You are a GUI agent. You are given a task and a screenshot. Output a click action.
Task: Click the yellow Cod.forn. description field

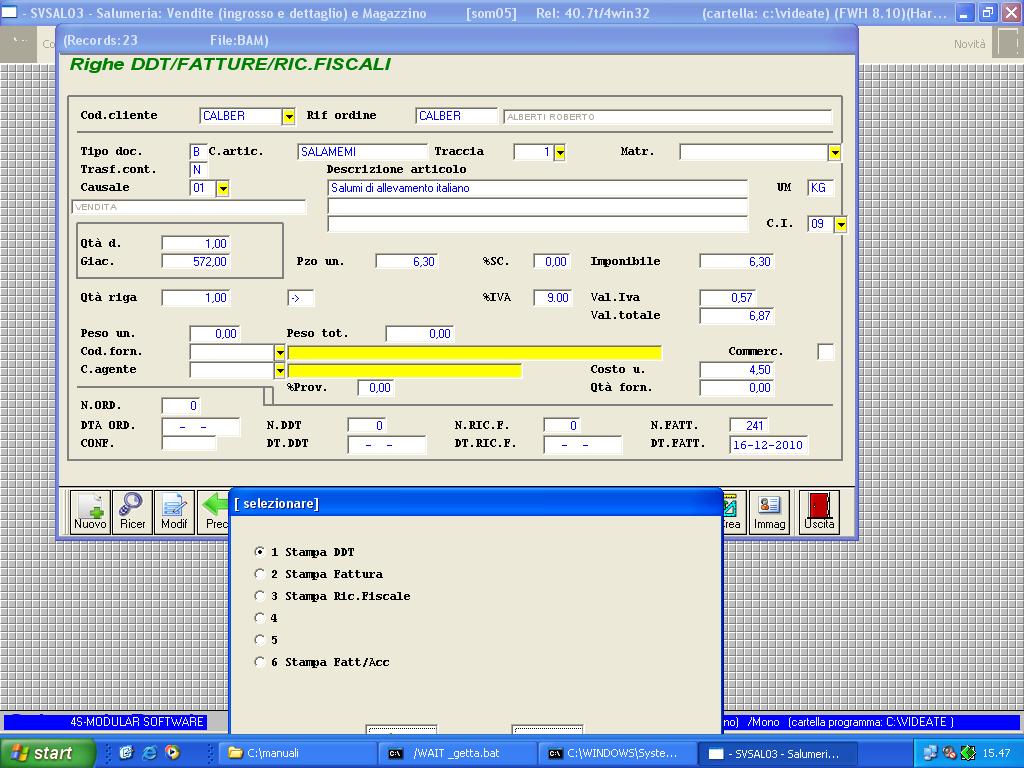pyautogui.click(x=475, y=353)
